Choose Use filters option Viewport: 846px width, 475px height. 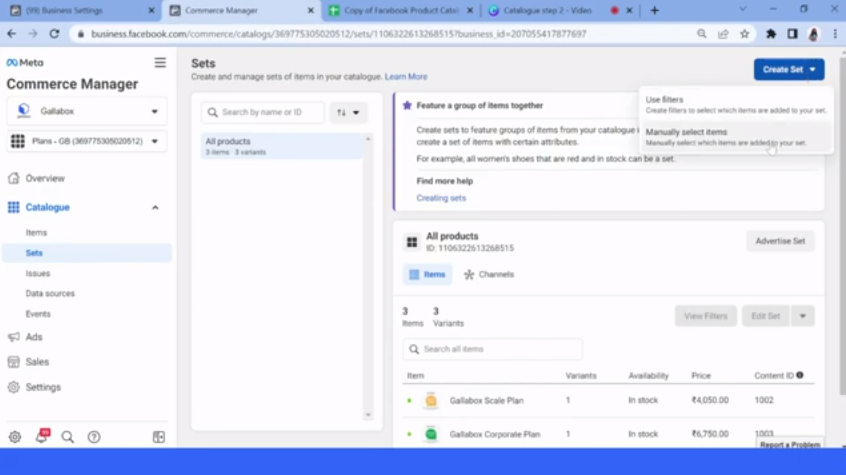(x=735, y=105)
